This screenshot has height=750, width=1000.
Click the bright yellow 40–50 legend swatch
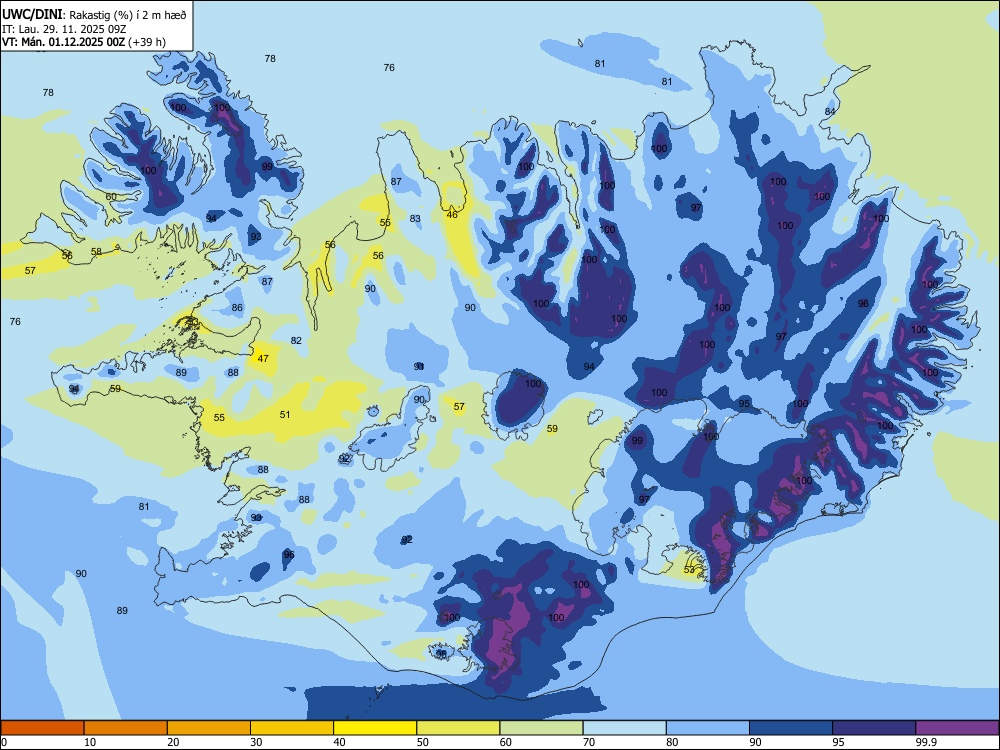pos(375,728)
